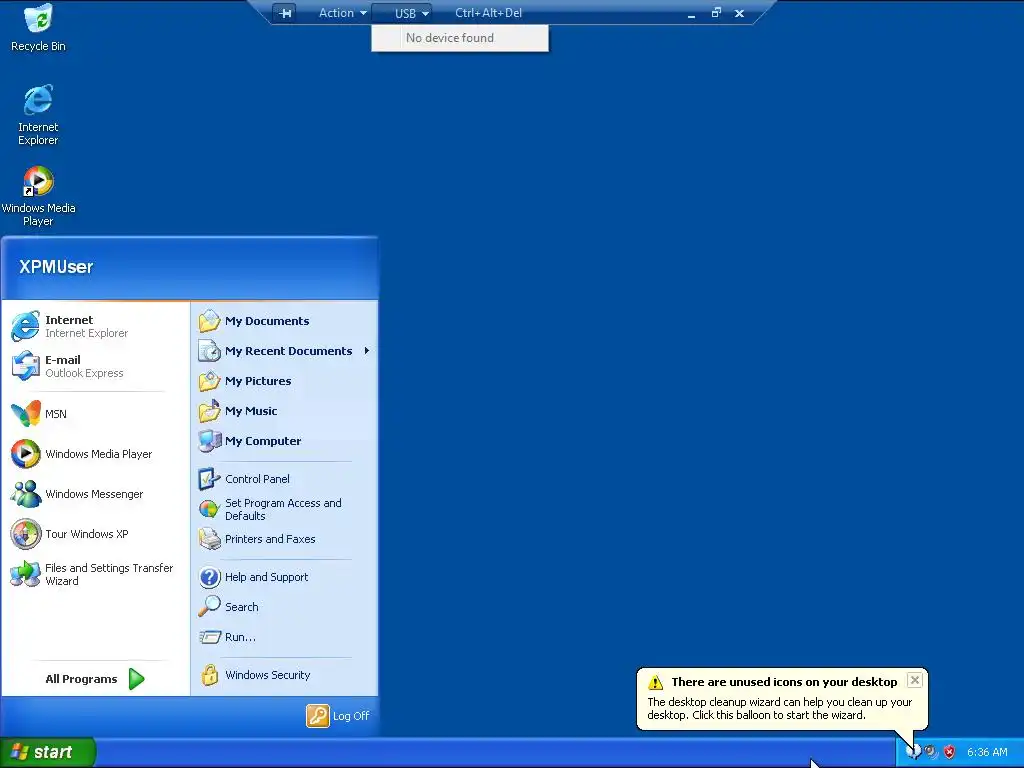The height and width of the screenshot is (768, 1024).
Task: Select the Internet Explorer desktop icon
Action: [x=38, y=114]
